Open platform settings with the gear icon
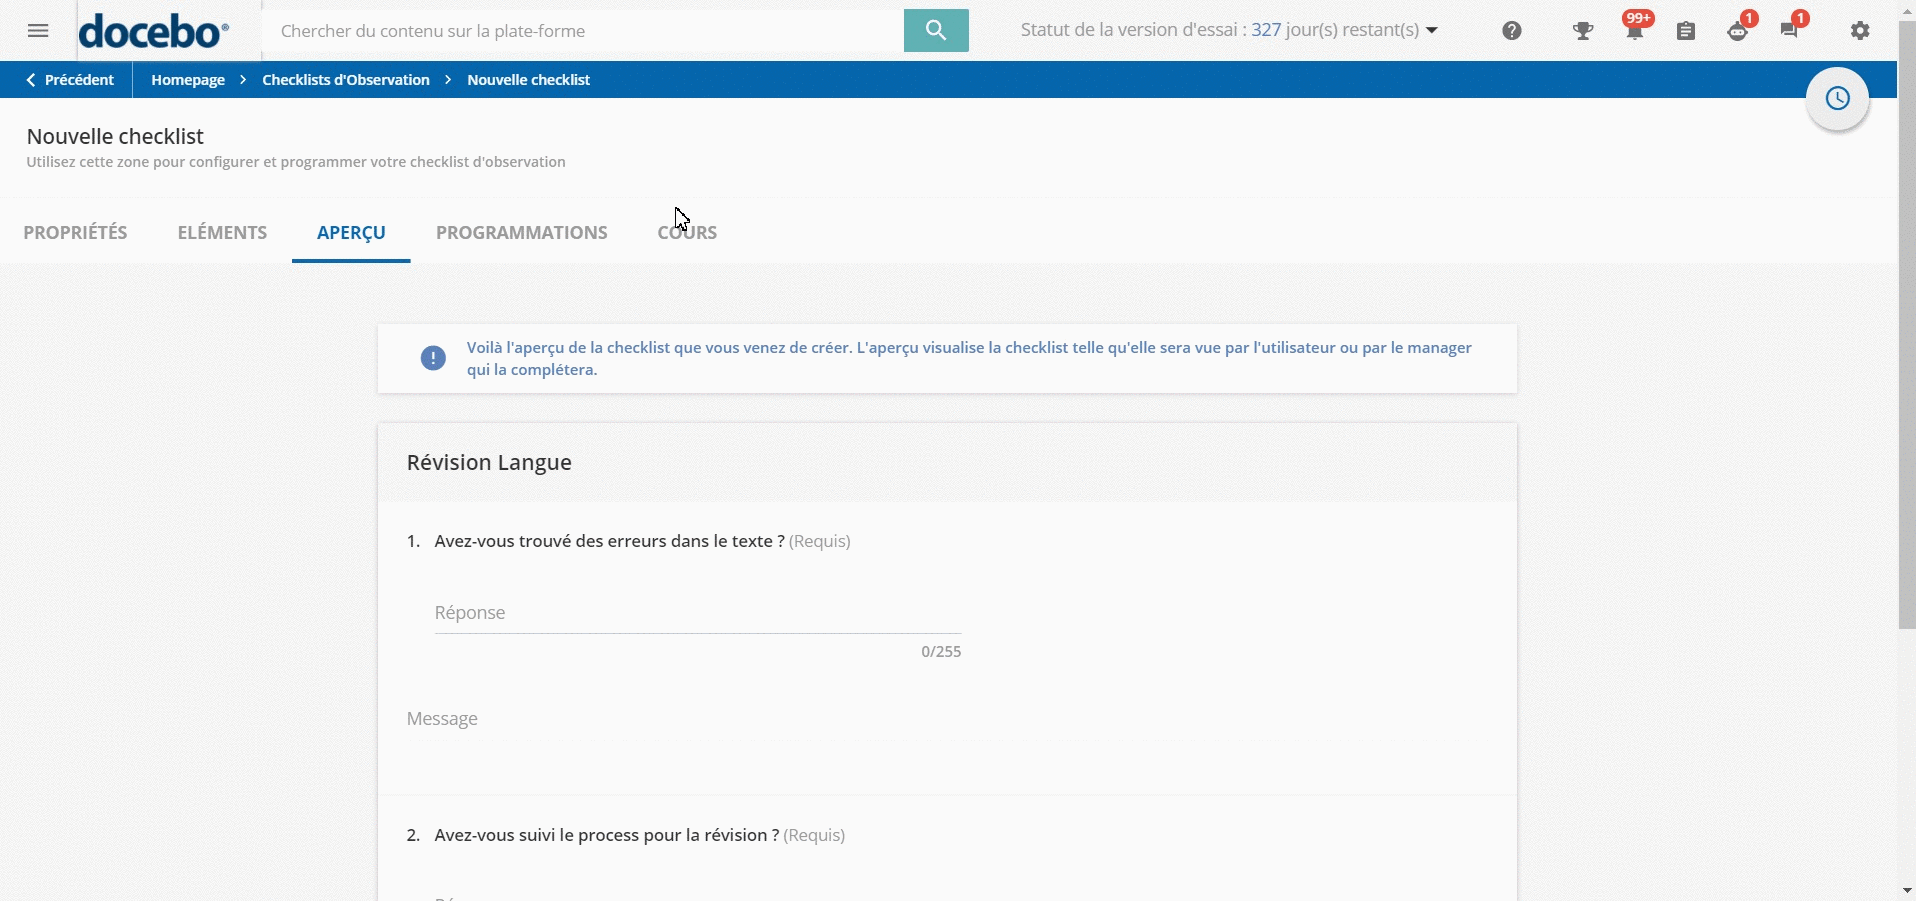 (1860, 31)
